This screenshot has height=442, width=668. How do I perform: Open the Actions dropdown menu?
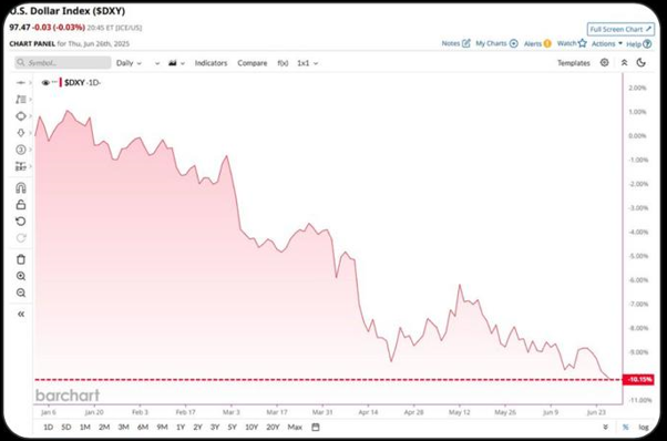coord(607,43)
